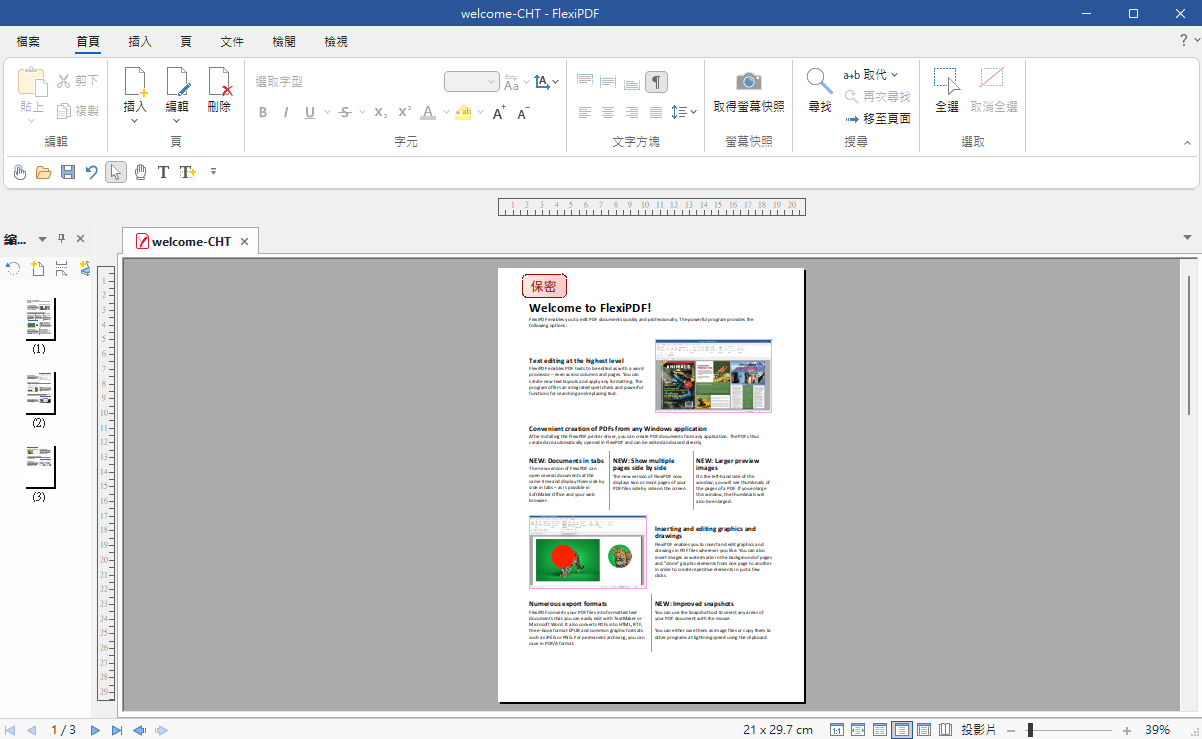Expand the 插入 page dropdown

(x=135, y=121)
